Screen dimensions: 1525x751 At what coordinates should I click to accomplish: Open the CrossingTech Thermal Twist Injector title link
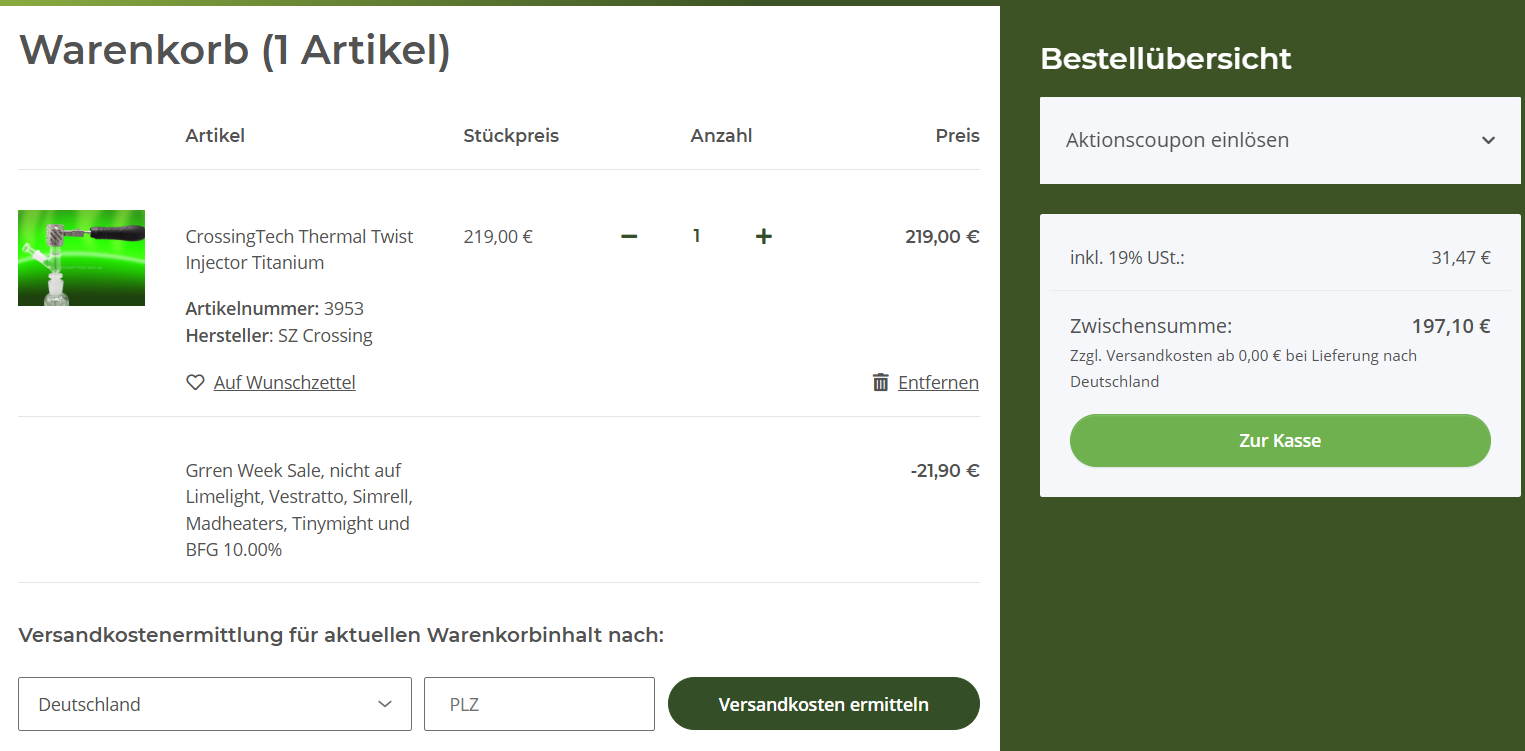[299, 249]
